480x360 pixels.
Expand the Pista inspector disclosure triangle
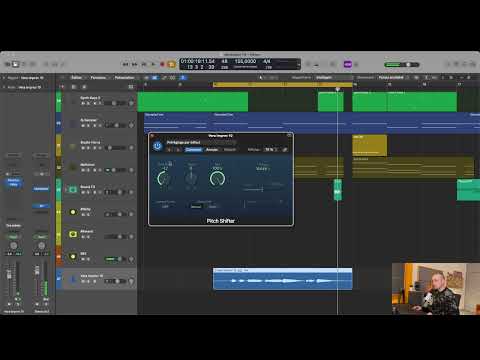tap(4, 87)
